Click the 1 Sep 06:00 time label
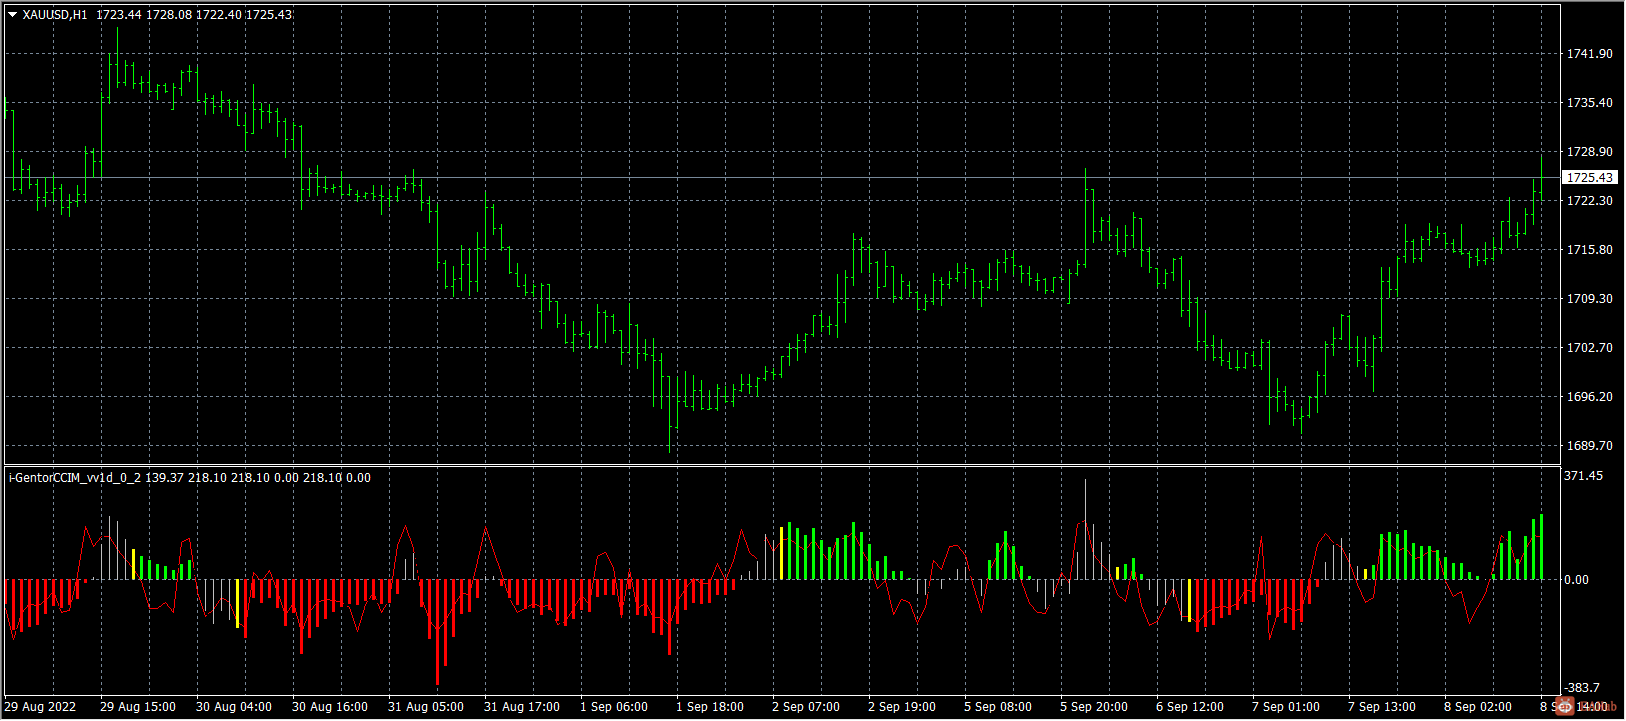Viewport: 1626px width, 721px height. coord(614,707)
